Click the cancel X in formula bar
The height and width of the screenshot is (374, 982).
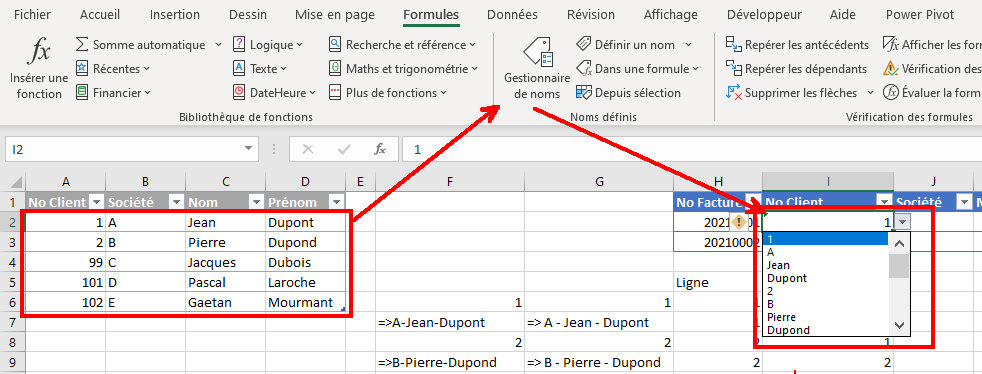click(x=308, y=150)
